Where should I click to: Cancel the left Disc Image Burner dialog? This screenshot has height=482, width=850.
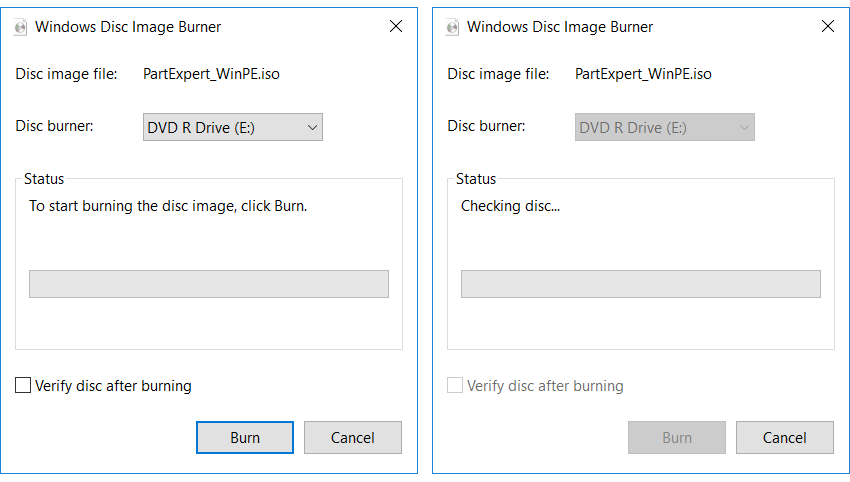pyautogui.click(x=353, y=438)
